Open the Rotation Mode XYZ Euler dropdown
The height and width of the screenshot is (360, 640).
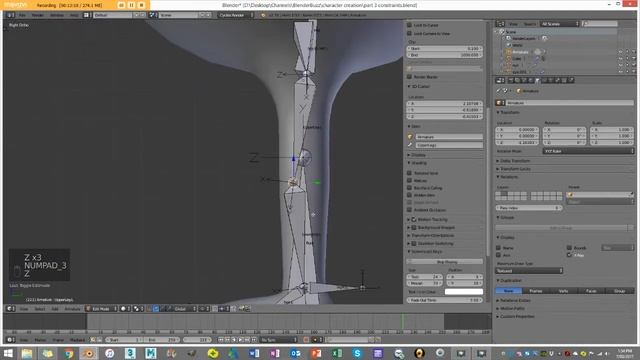coord(588,151)
